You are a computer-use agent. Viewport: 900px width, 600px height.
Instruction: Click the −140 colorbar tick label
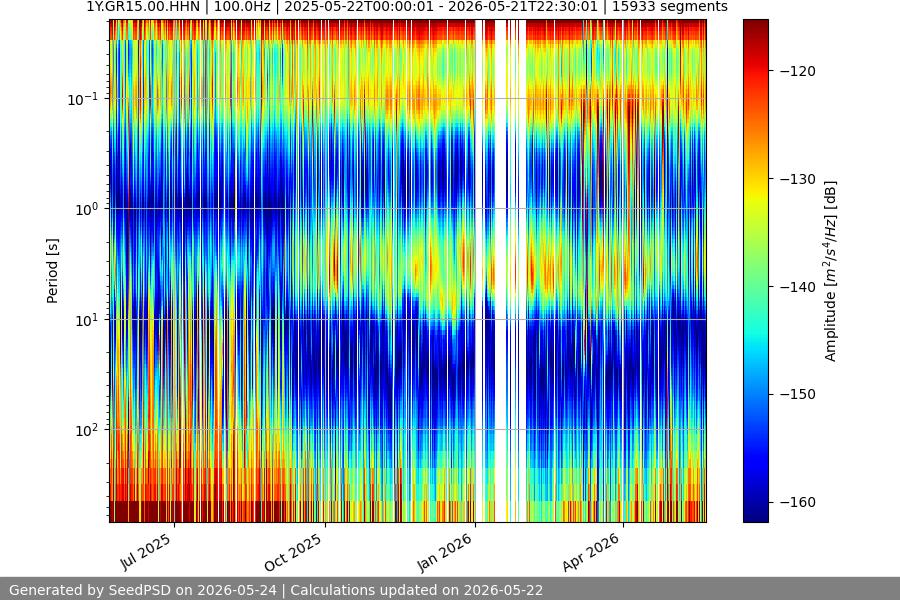pos(798,287)
